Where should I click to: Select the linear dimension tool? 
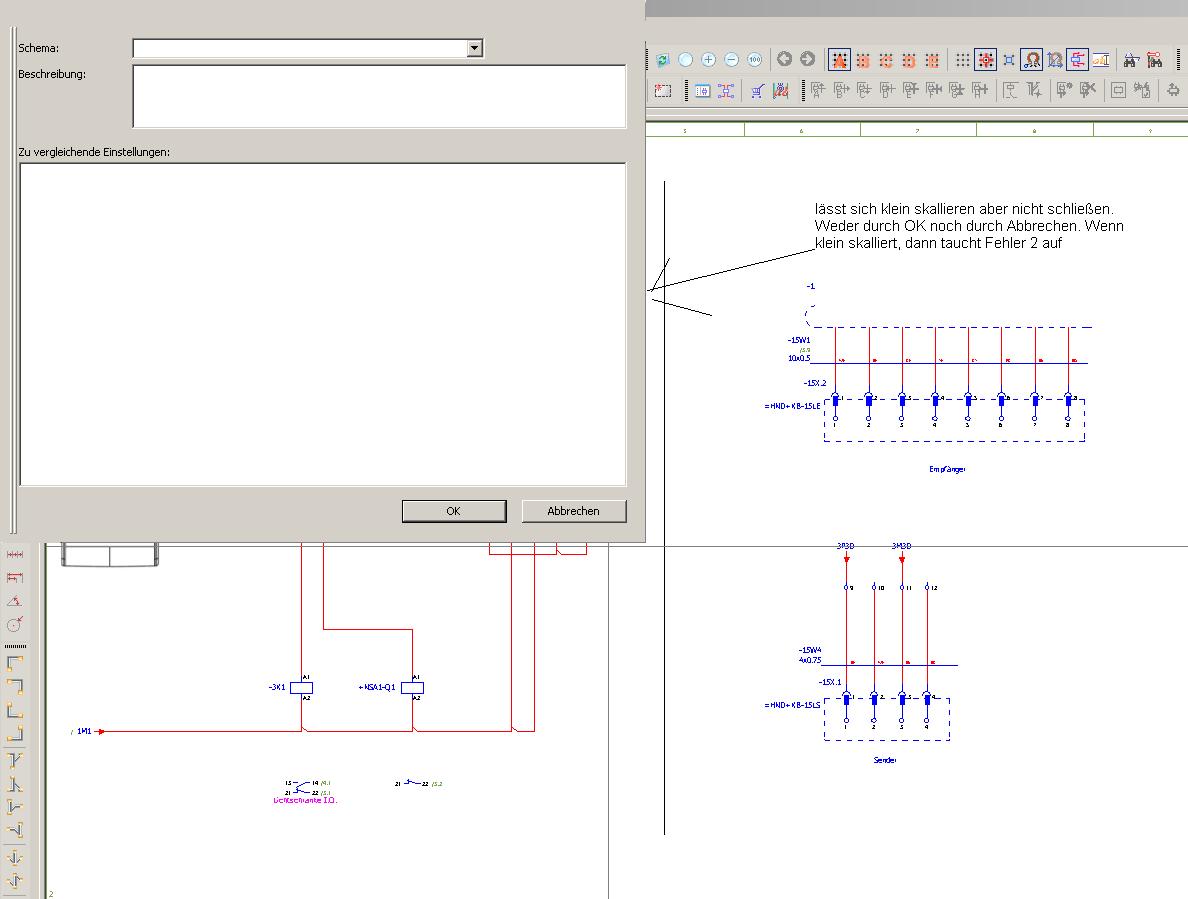[x=14, y=554]
